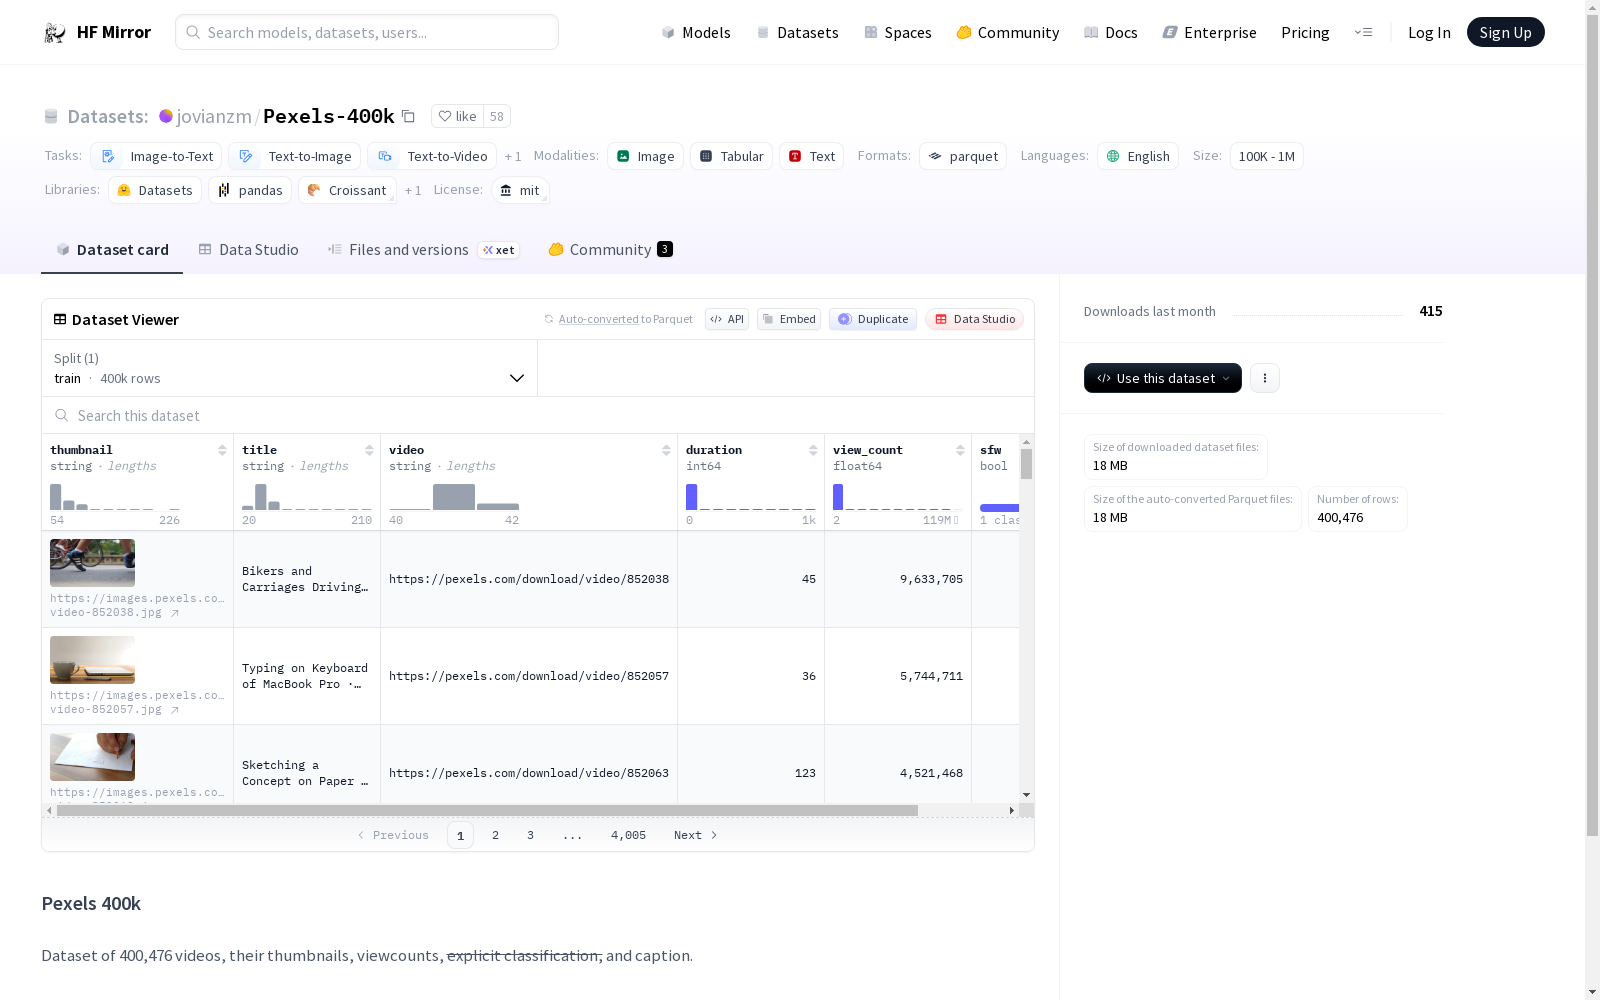Click the Log In link
1600x1000 pixels.
[x=1429, y=32]
